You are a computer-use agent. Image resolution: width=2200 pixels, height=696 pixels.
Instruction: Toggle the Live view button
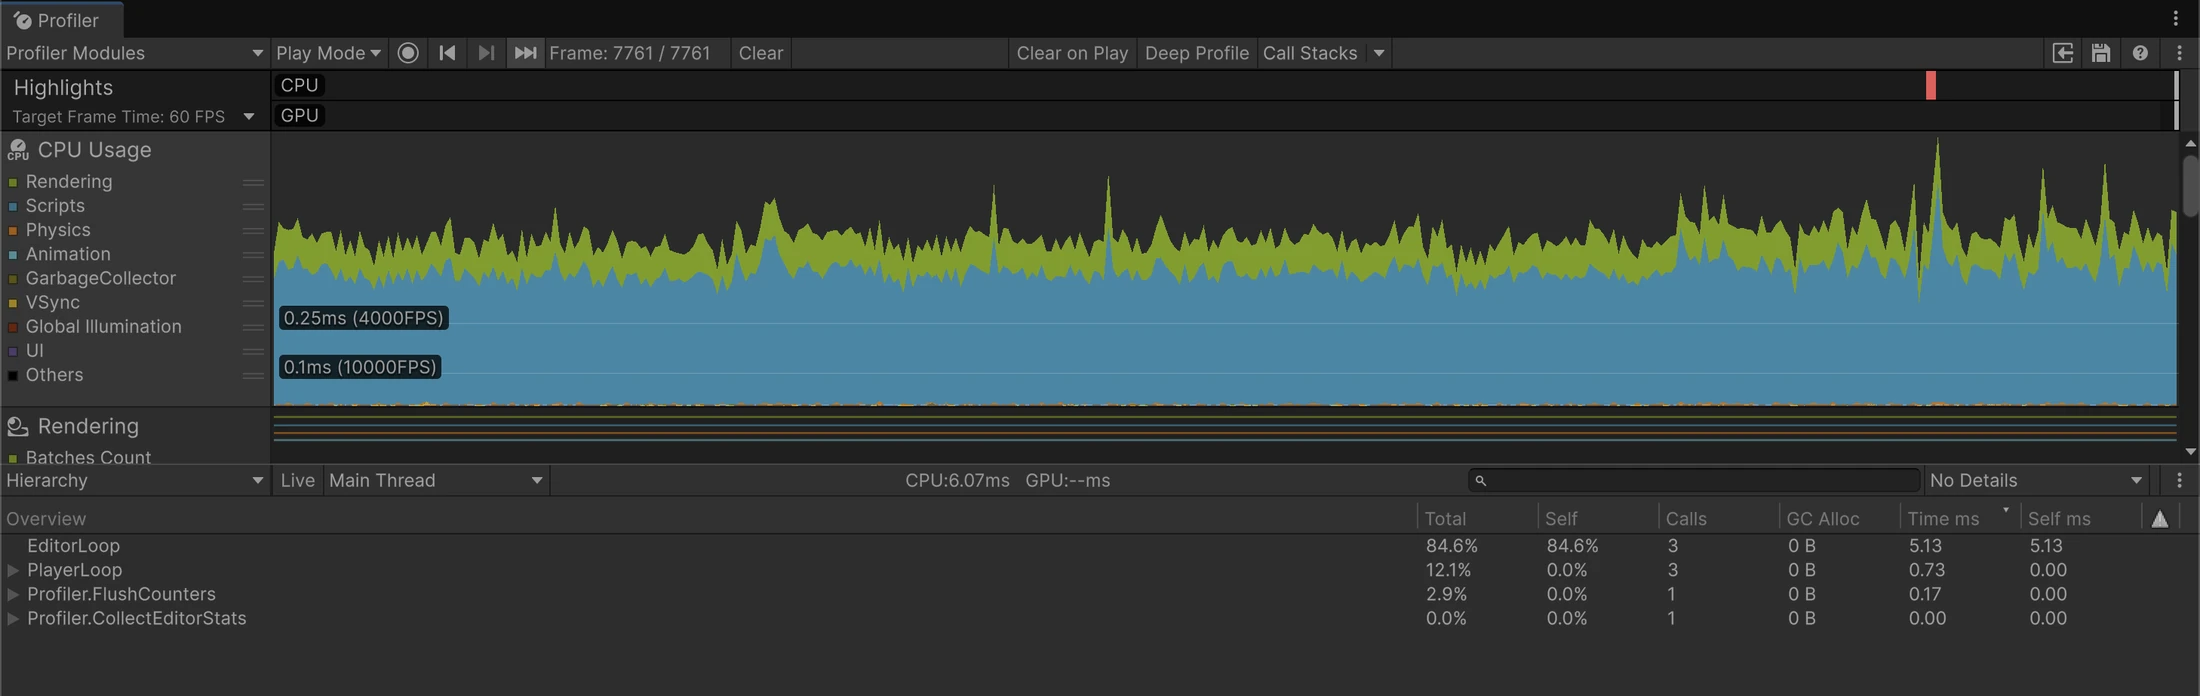[298, 481]
